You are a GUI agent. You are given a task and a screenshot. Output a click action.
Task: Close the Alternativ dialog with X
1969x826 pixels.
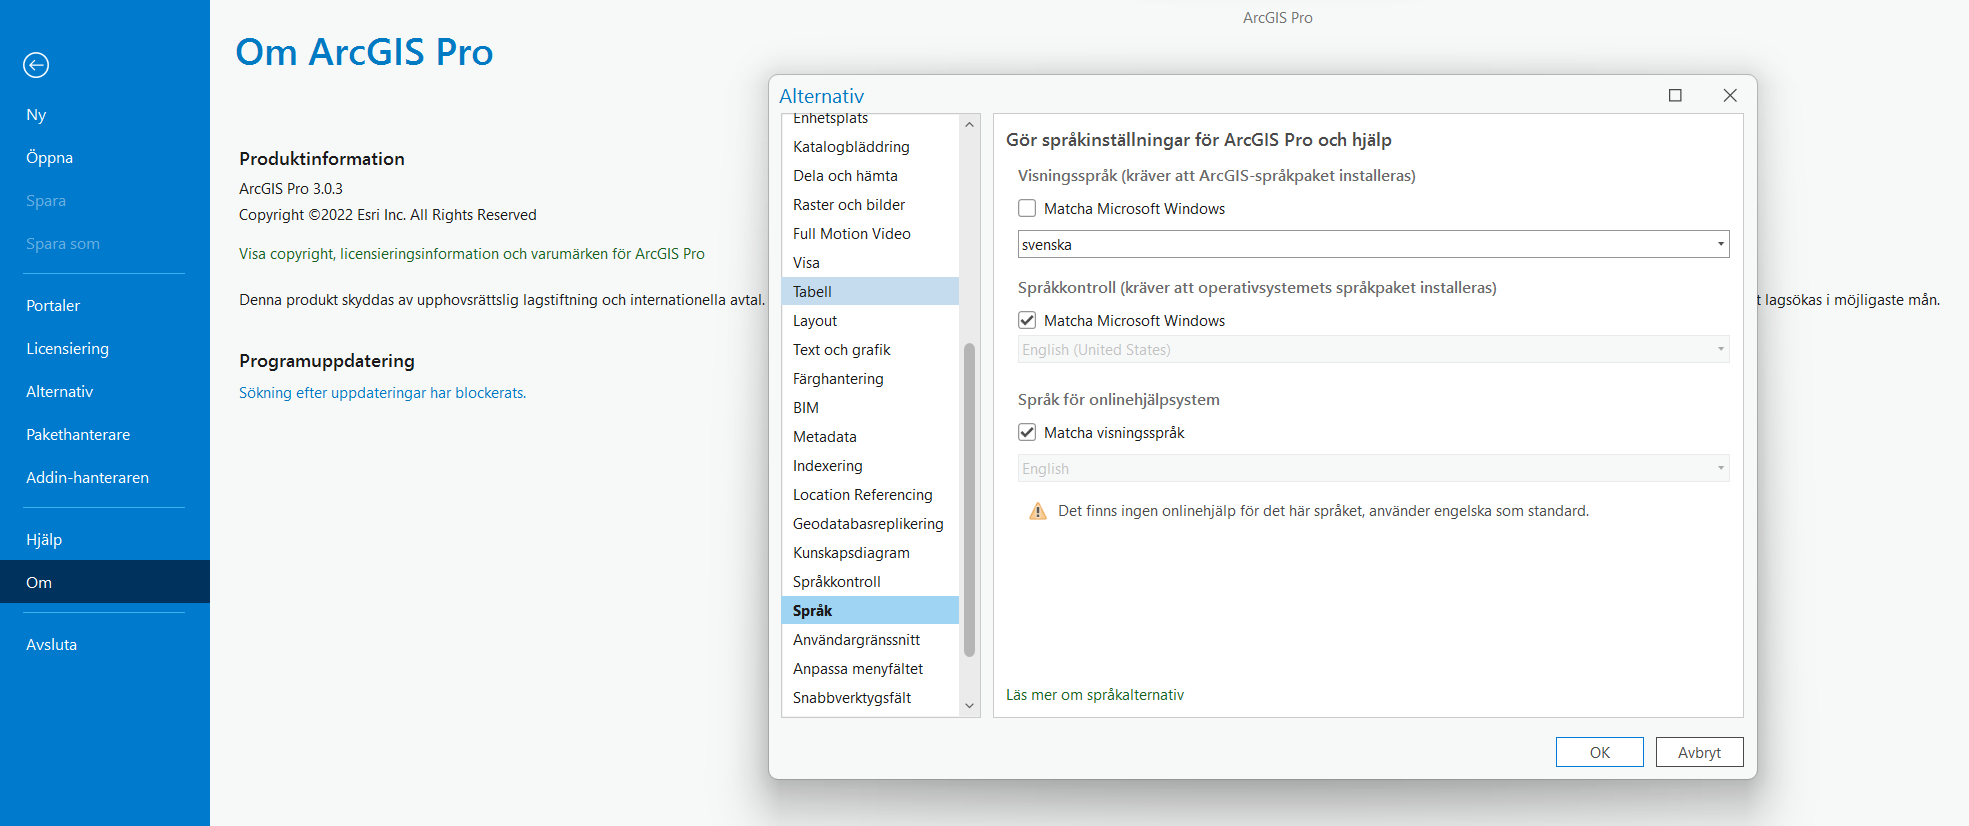coord(1730,95)
